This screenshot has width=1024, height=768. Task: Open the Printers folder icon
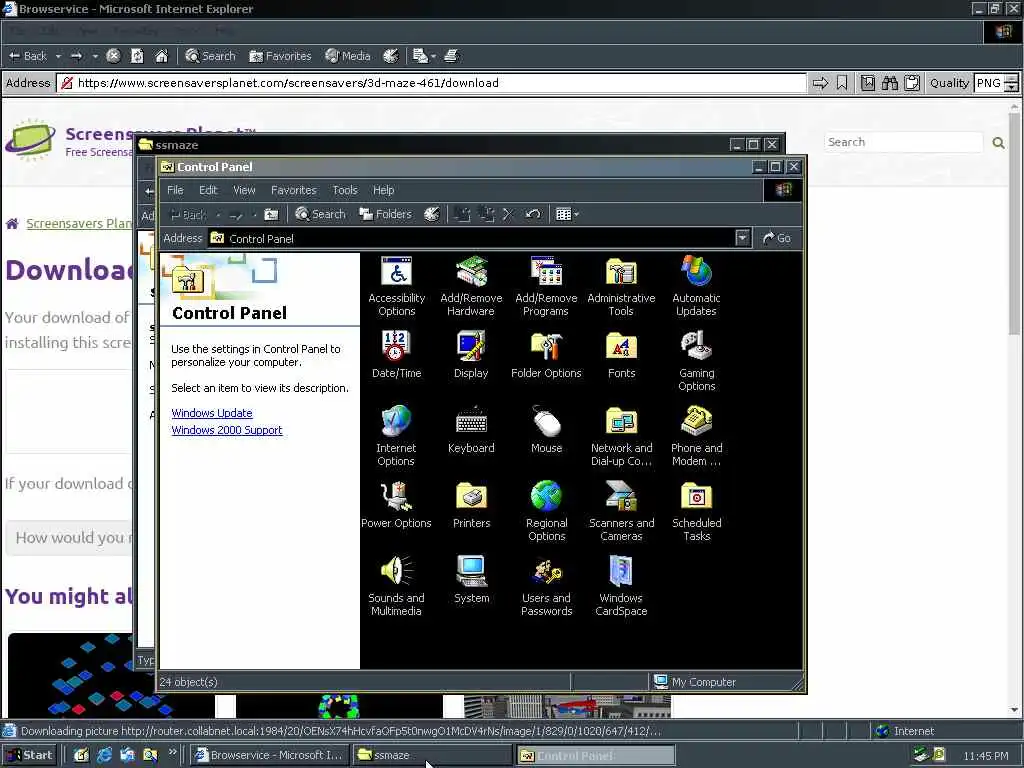pyautogui.click(x=471, y=505)
